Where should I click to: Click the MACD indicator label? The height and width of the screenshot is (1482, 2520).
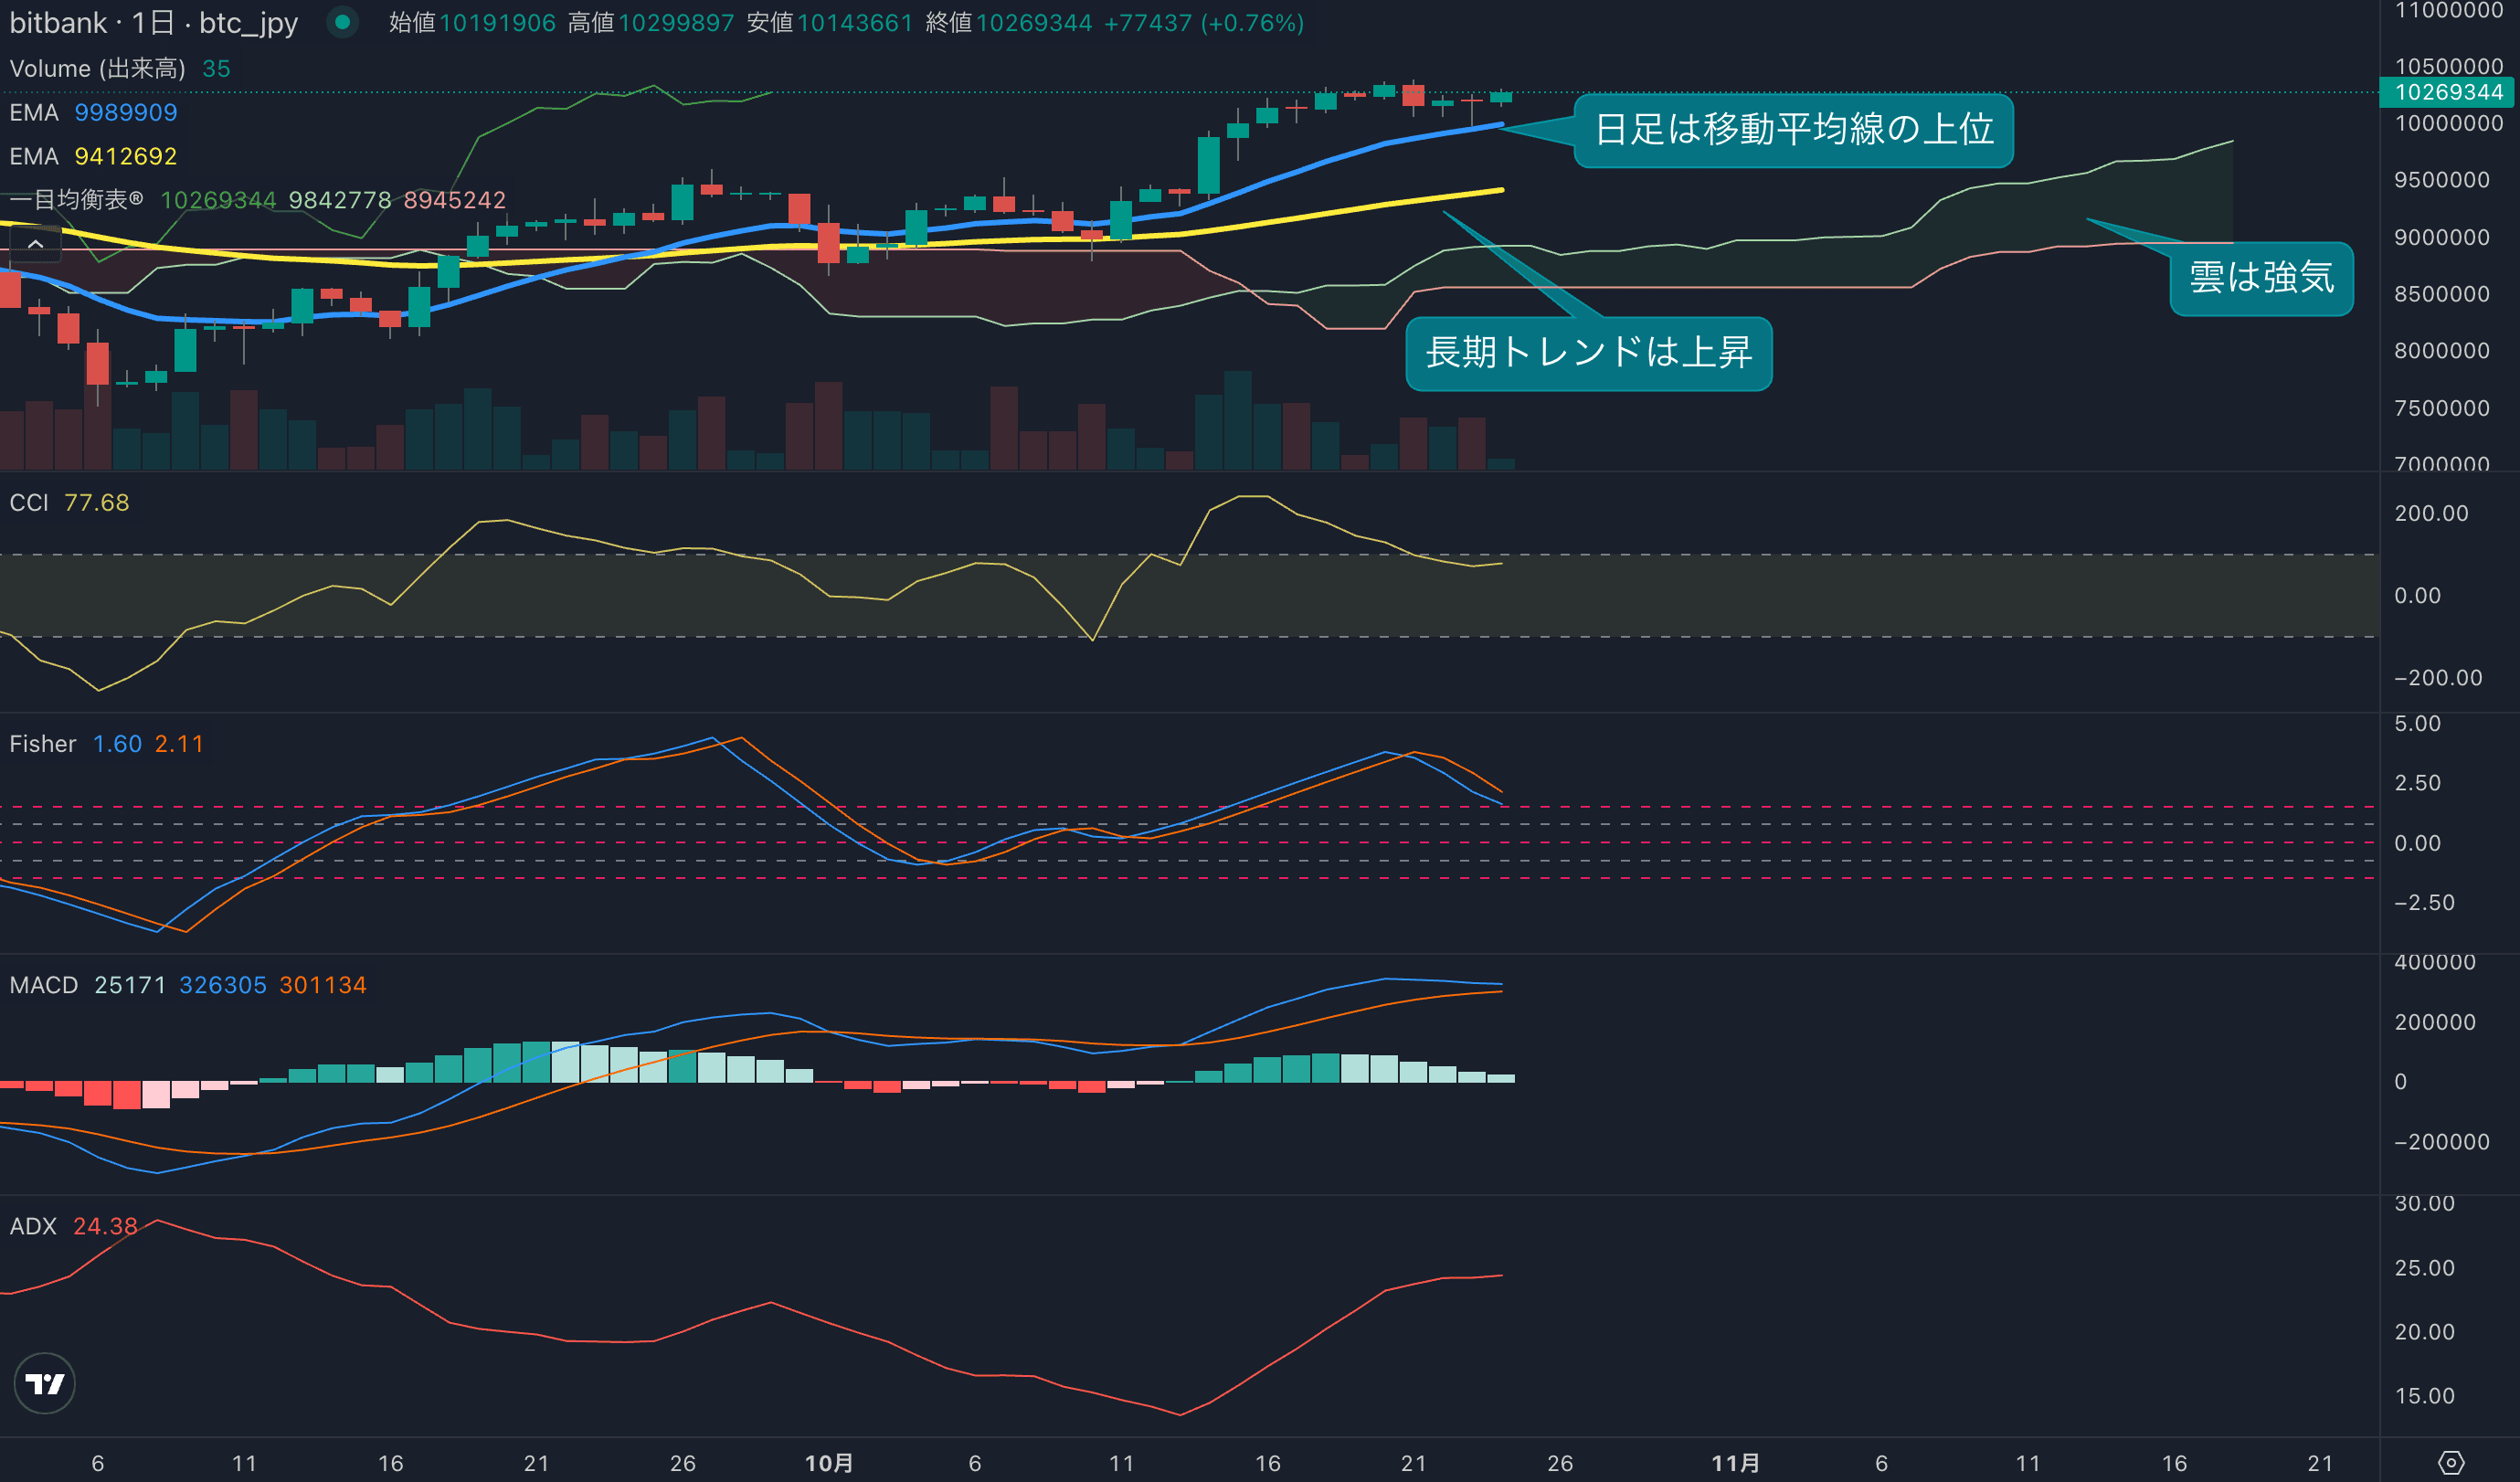[x=44, y=985]
